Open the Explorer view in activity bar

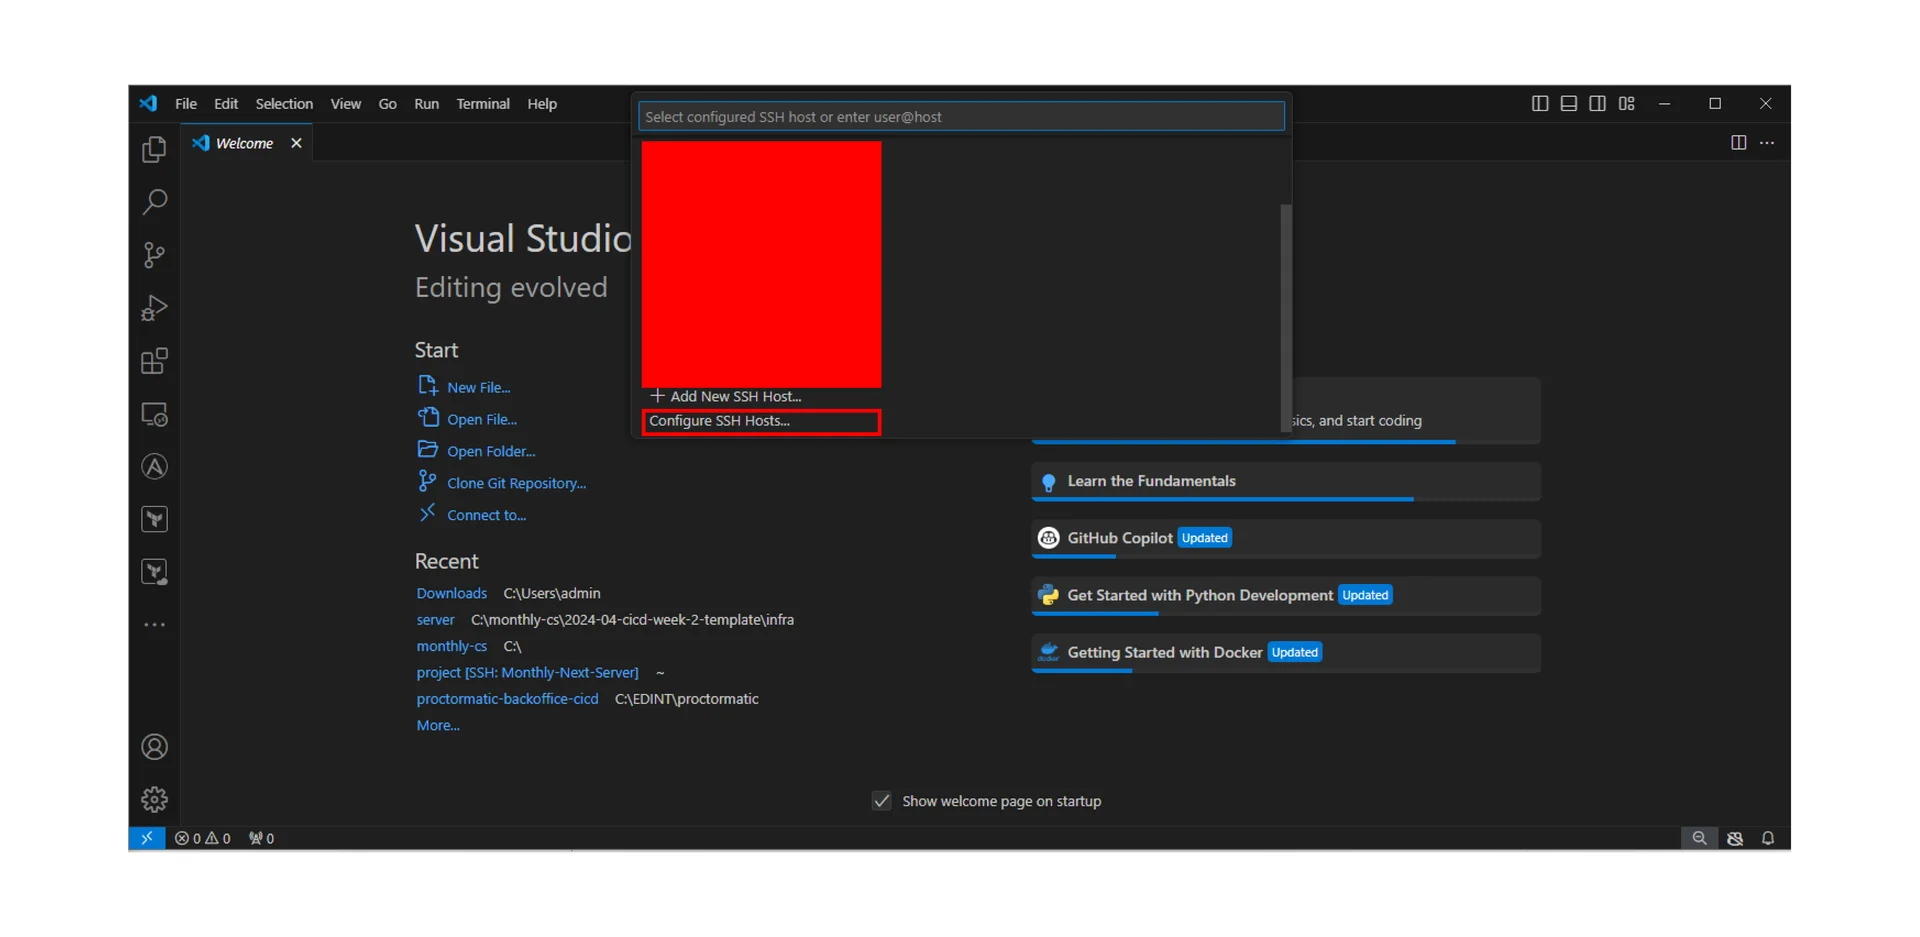coord(154,150)
